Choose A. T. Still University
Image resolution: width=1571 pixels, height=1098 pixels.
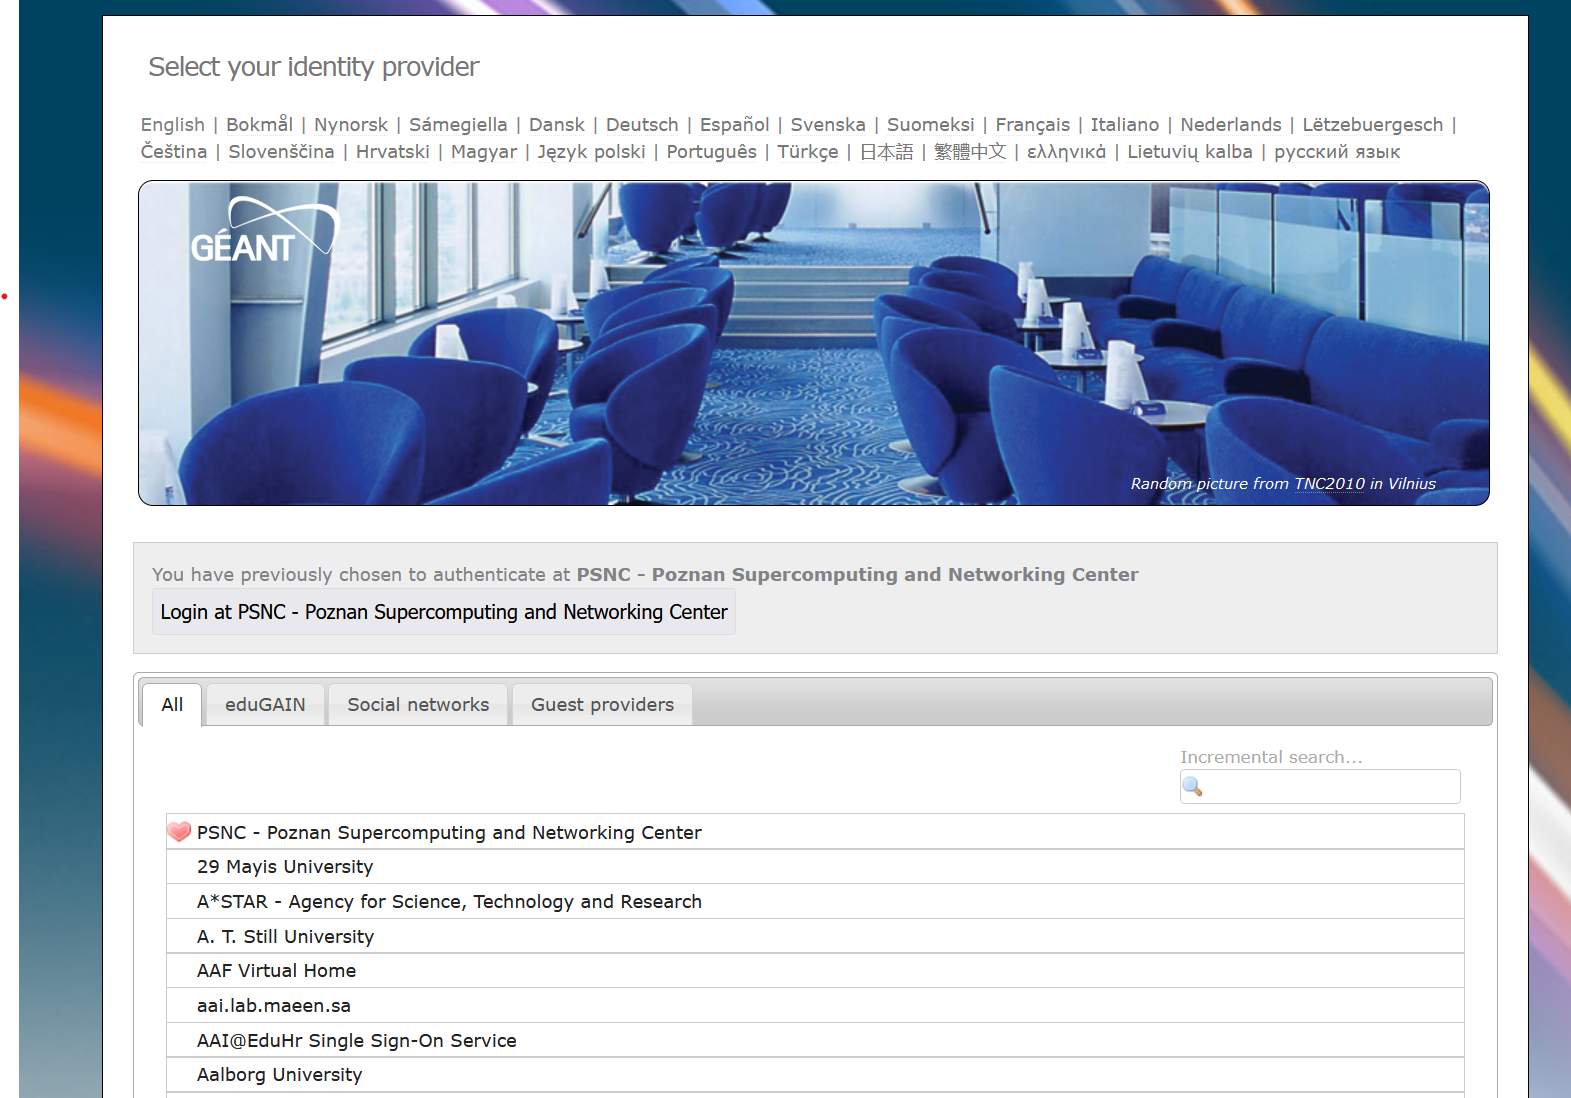coord(815,937)
